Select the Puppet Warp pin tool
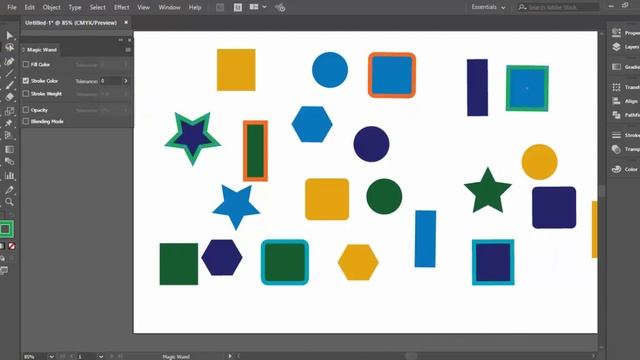The width and height of the screenshot is (640, 360). [x=9, y=123]
